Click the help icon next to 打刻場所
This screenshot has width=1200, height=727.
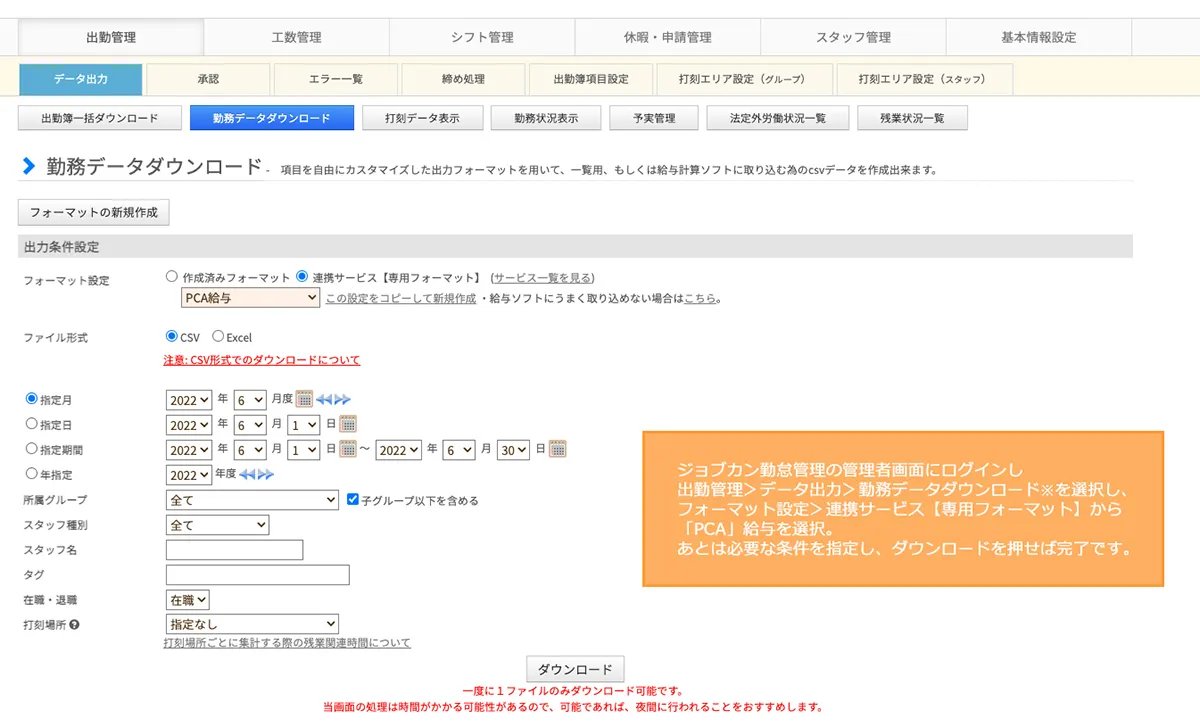74,625
